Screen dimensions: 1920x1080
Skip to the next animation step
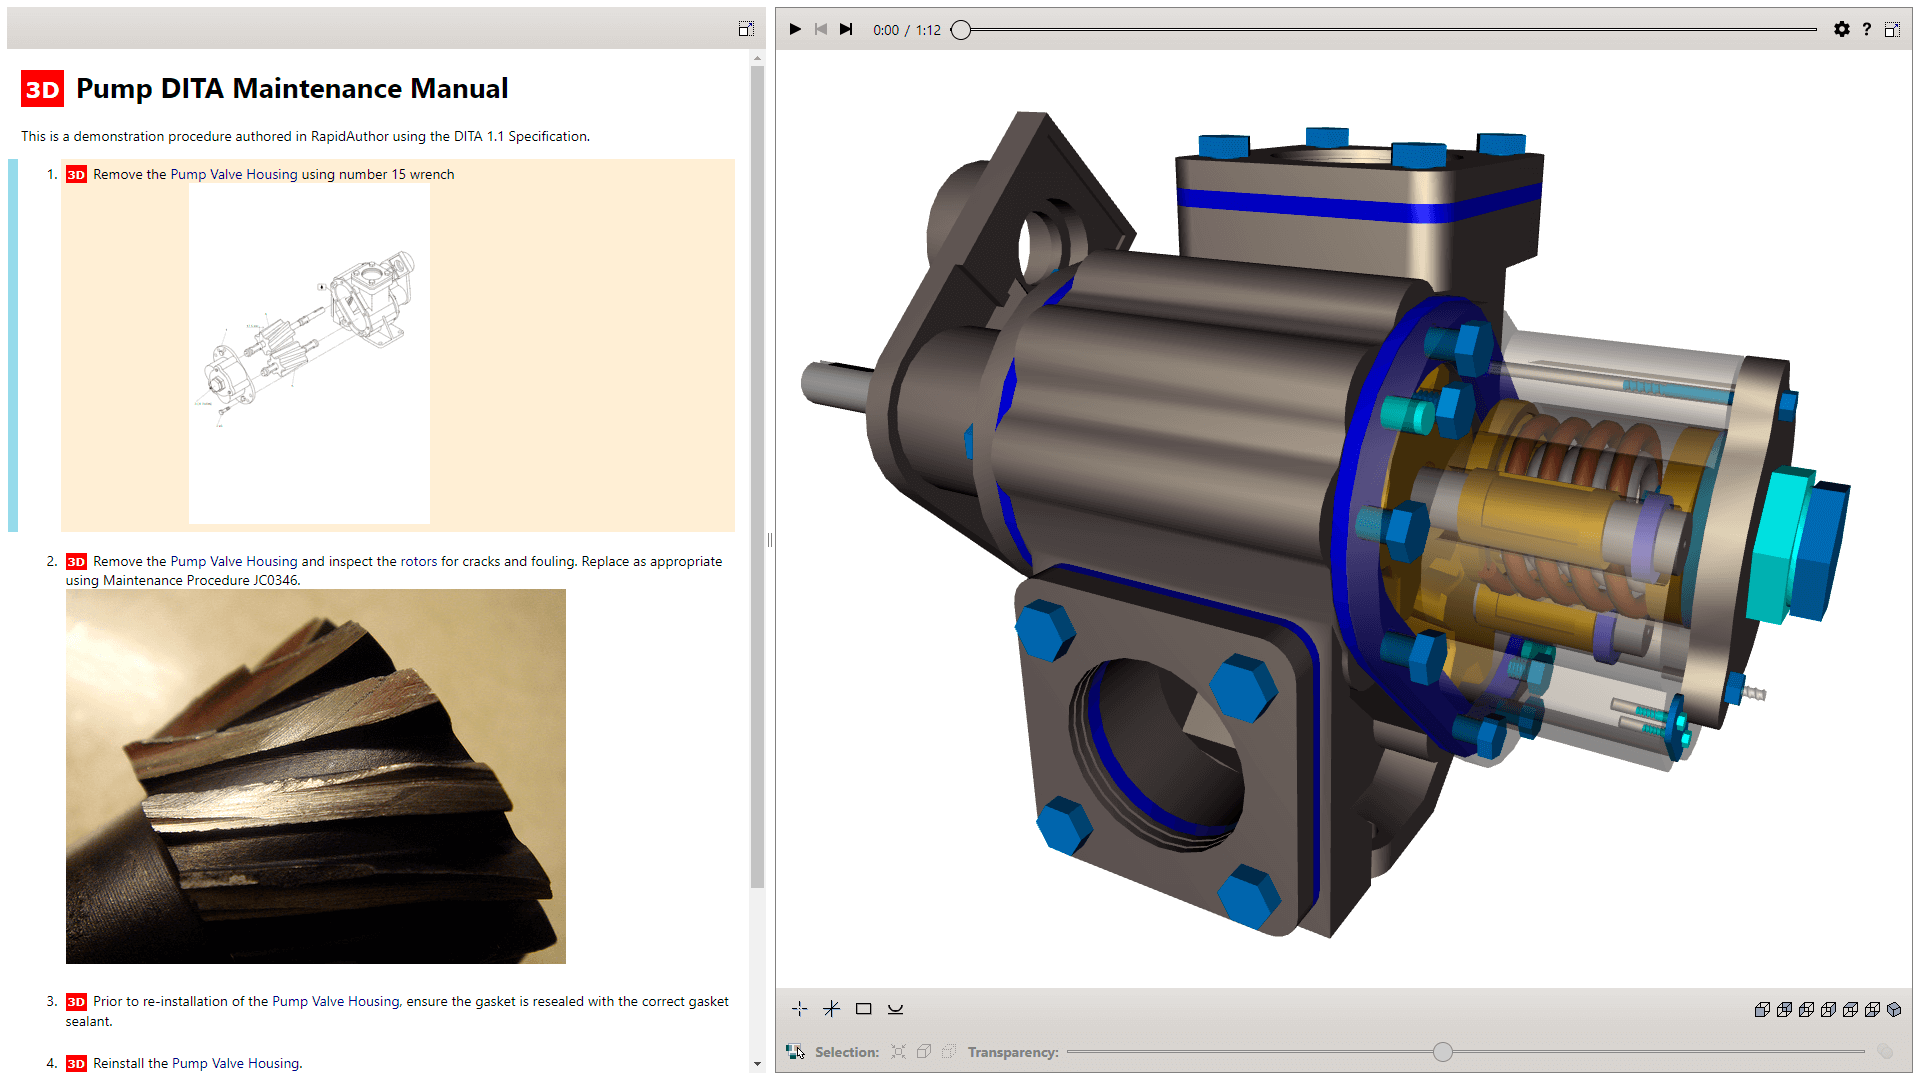point(846,29)
